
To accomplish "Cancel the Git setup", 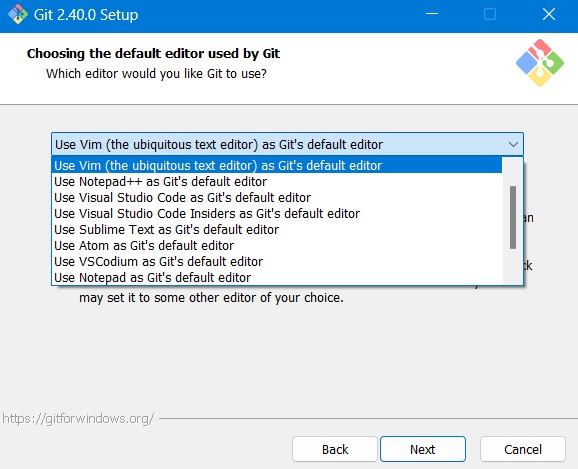I will pyautogui.click(x=523, y=449).
